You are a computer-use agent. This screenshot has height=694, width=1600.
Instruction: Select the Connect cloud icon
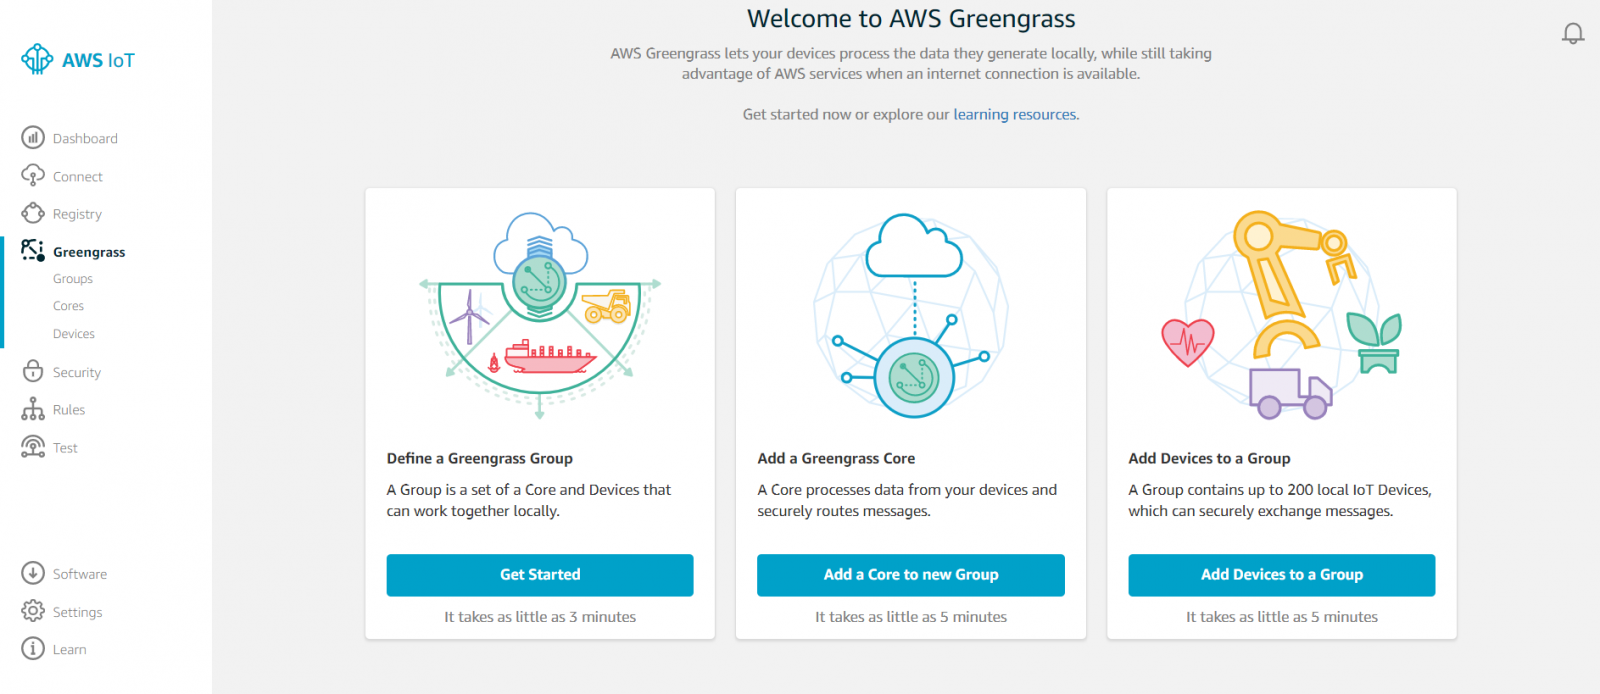pyautogui.click(x=33, y=175)
